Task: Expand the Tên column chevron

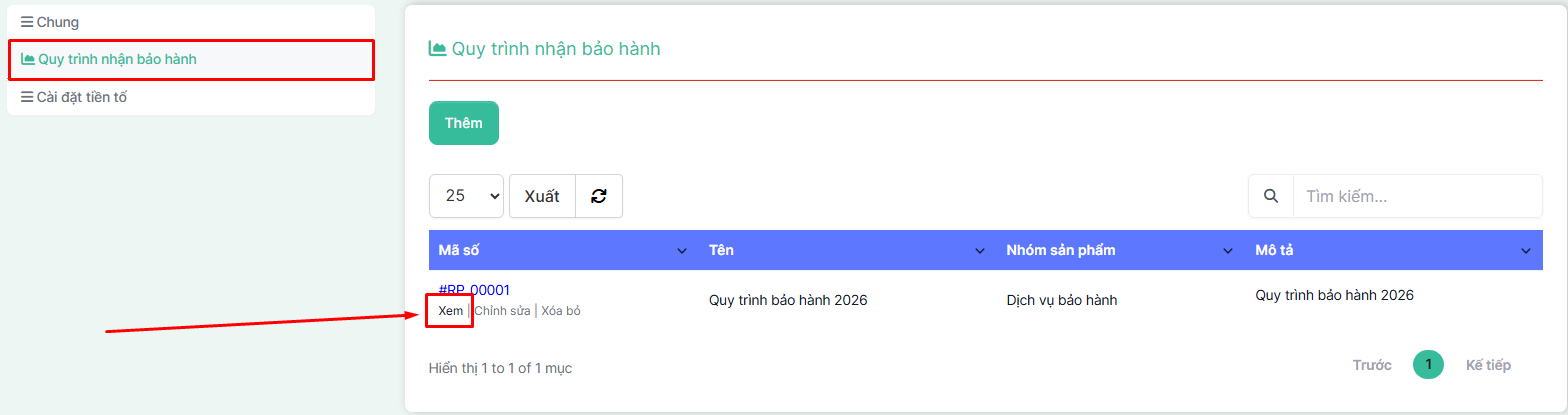Action: [x=980, y=250]
